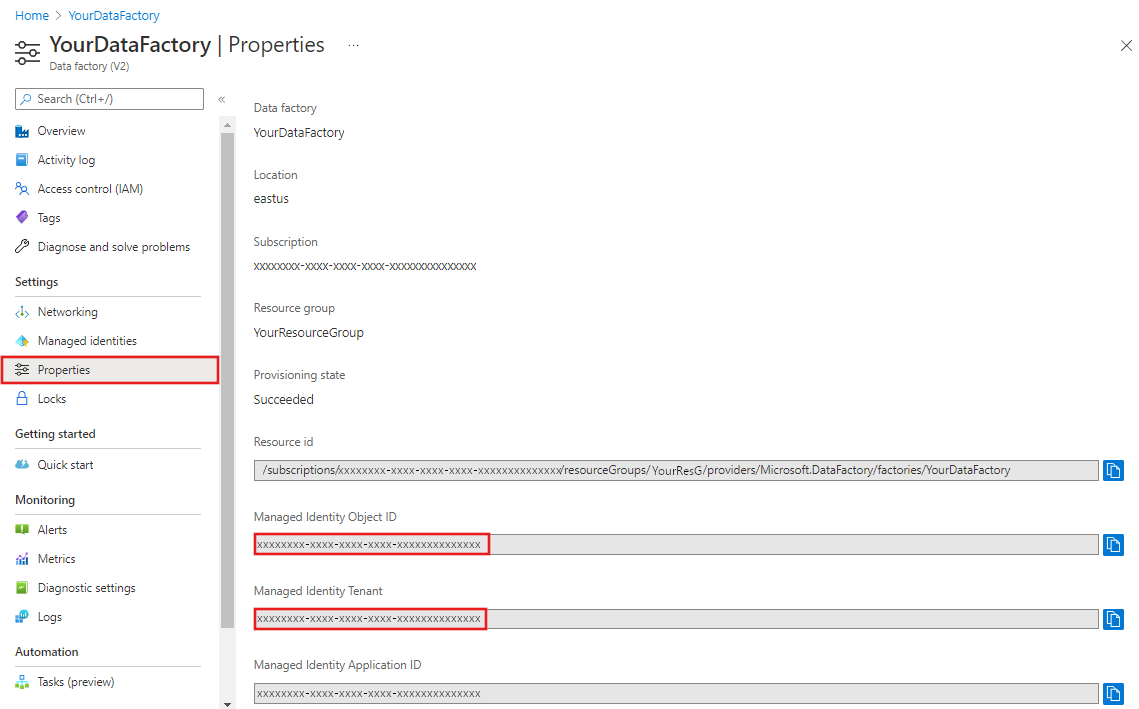Click the Quick start cloud icon
The height and width of the screenshot is (709, 1139).
(23, 464)
